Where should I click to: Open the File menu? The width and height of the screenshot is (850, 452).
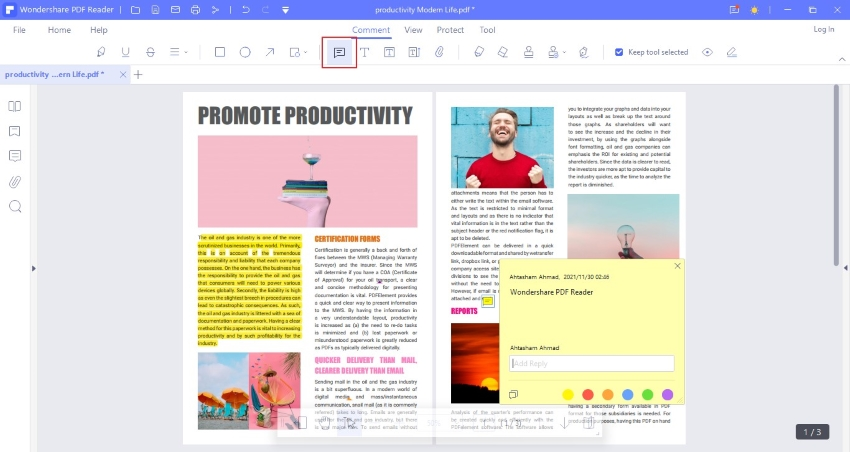19,30
